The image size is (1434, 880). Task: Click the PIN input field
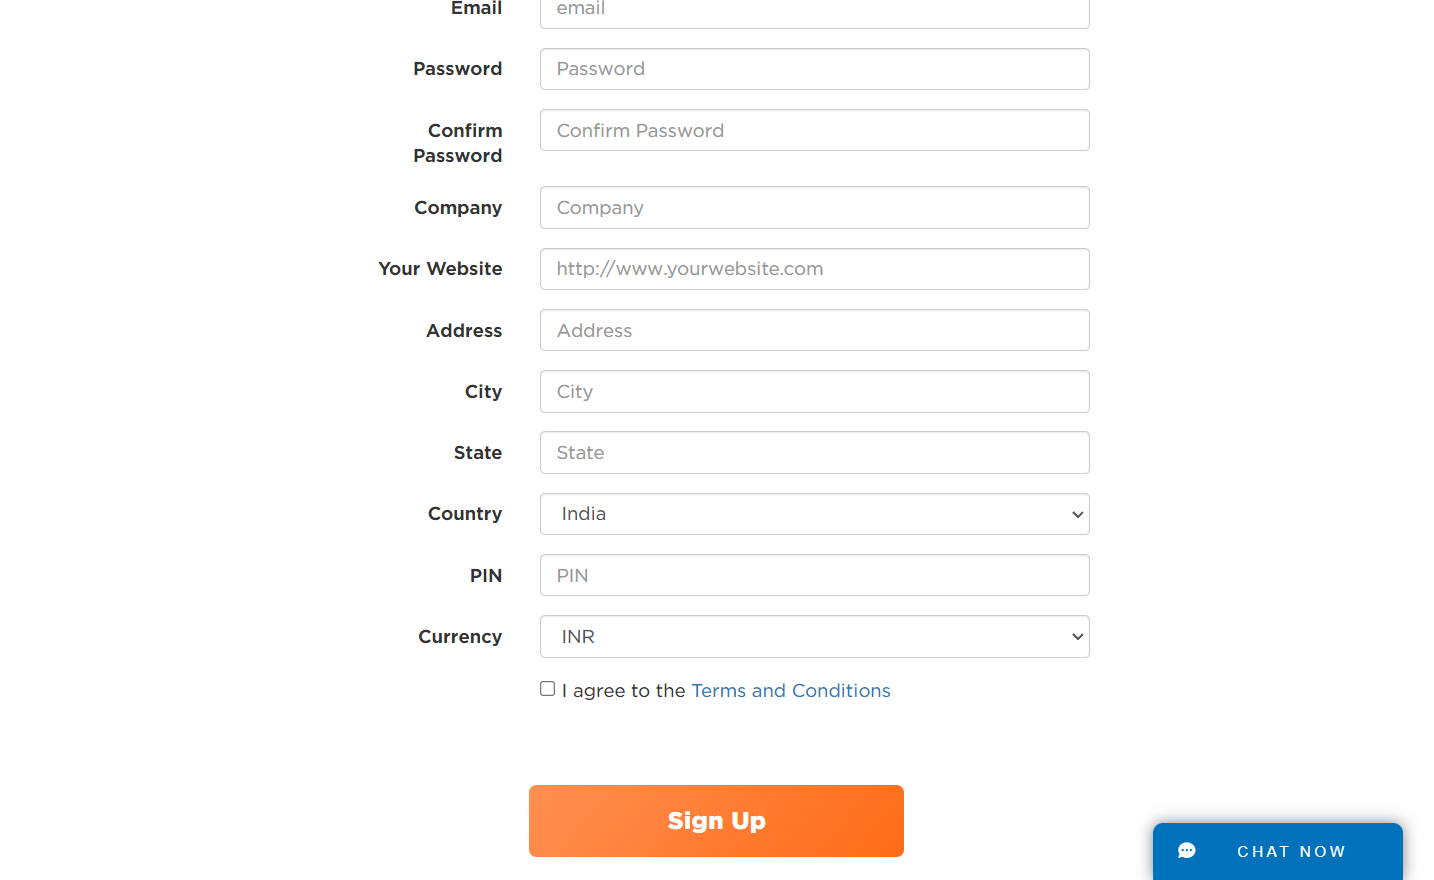point(814,575)
